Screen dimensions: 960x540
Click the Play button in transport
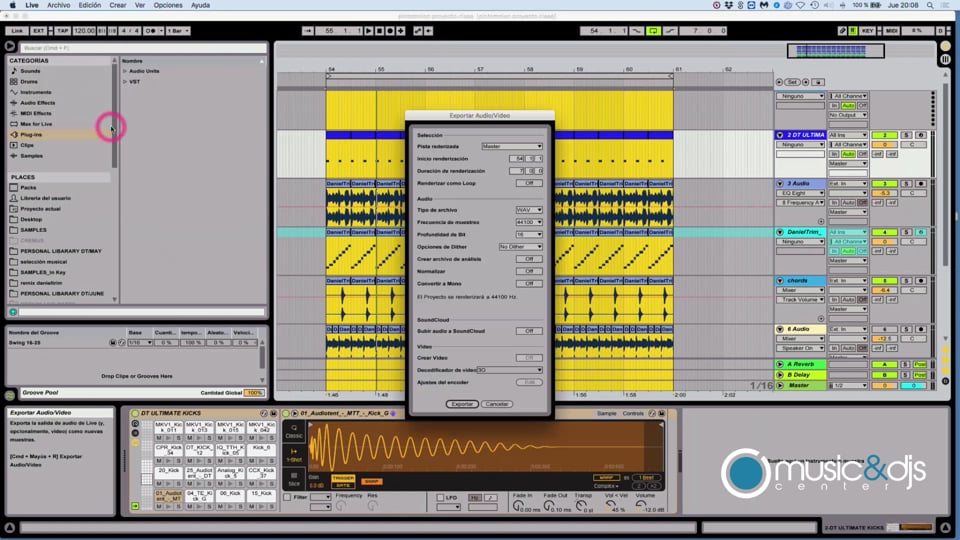point(369,31)
